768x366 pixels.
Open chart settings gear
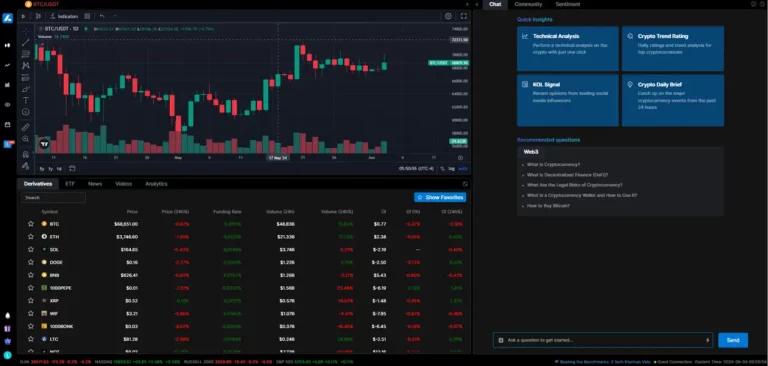(448, 16)
